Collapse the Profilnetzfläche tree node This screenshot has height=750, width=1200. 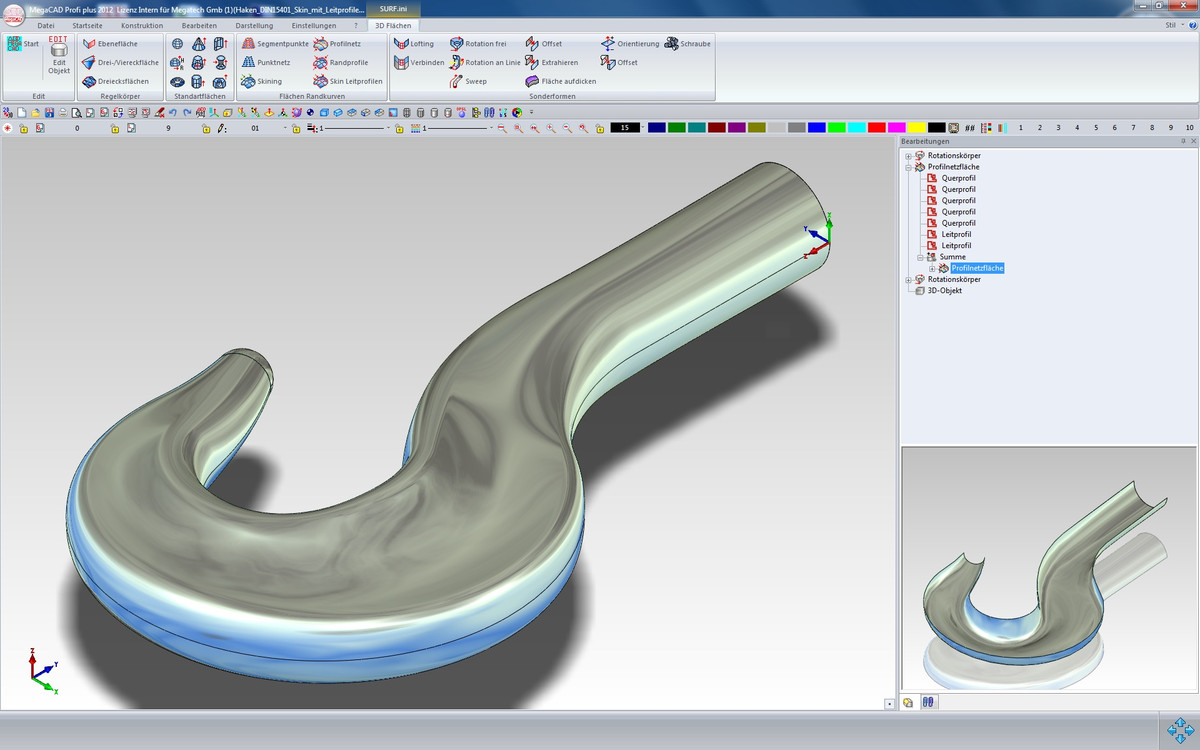pos(908,167)
